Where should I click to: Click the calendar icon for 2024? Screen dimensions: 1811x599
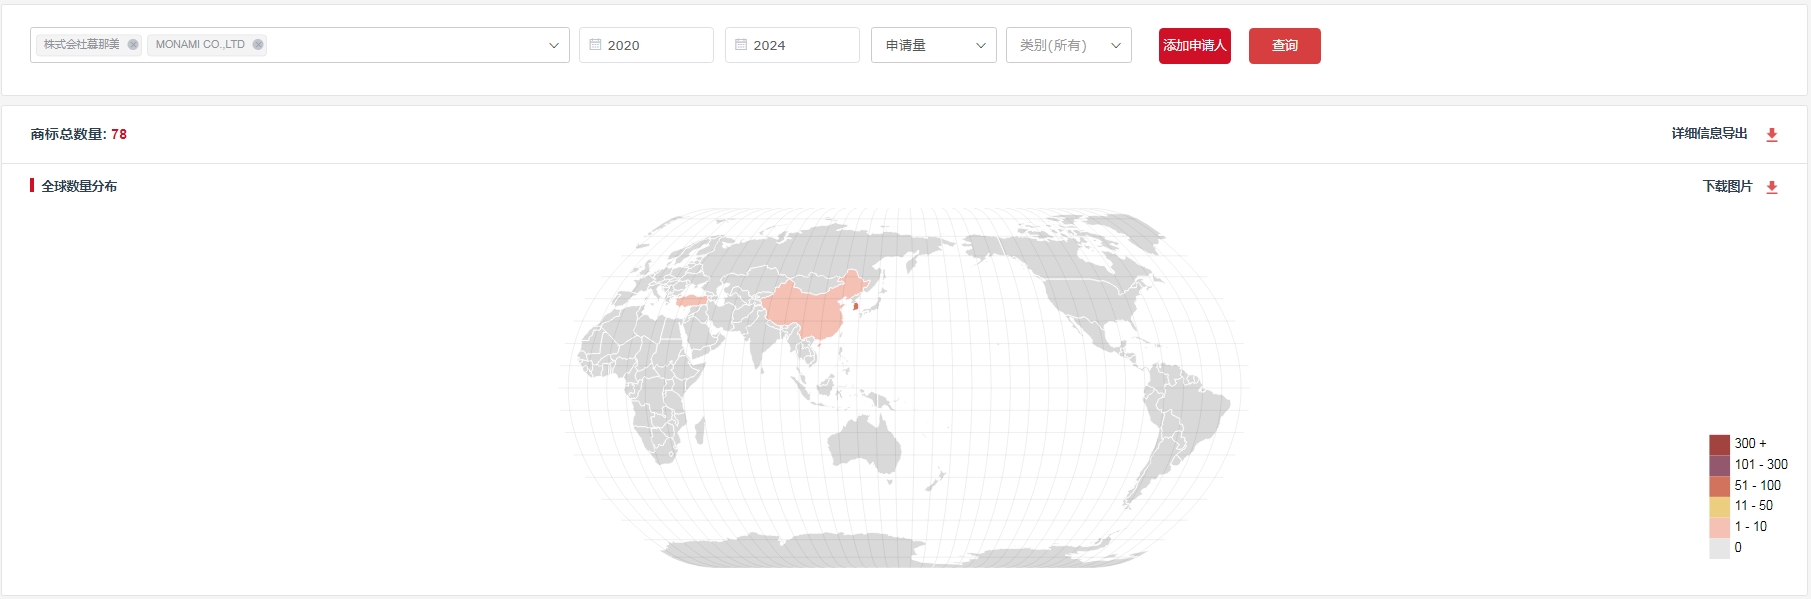tap(741, 45)
